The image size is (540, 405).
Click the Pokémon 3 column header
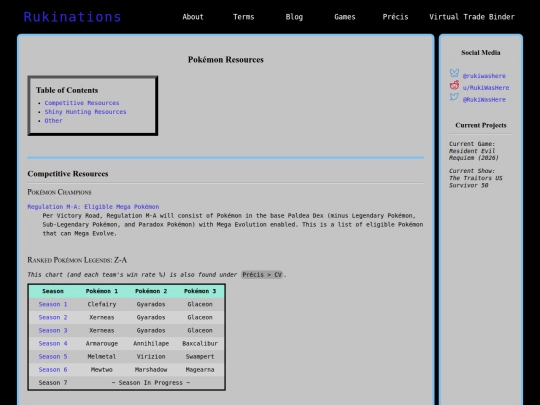(x=200, y=291)
